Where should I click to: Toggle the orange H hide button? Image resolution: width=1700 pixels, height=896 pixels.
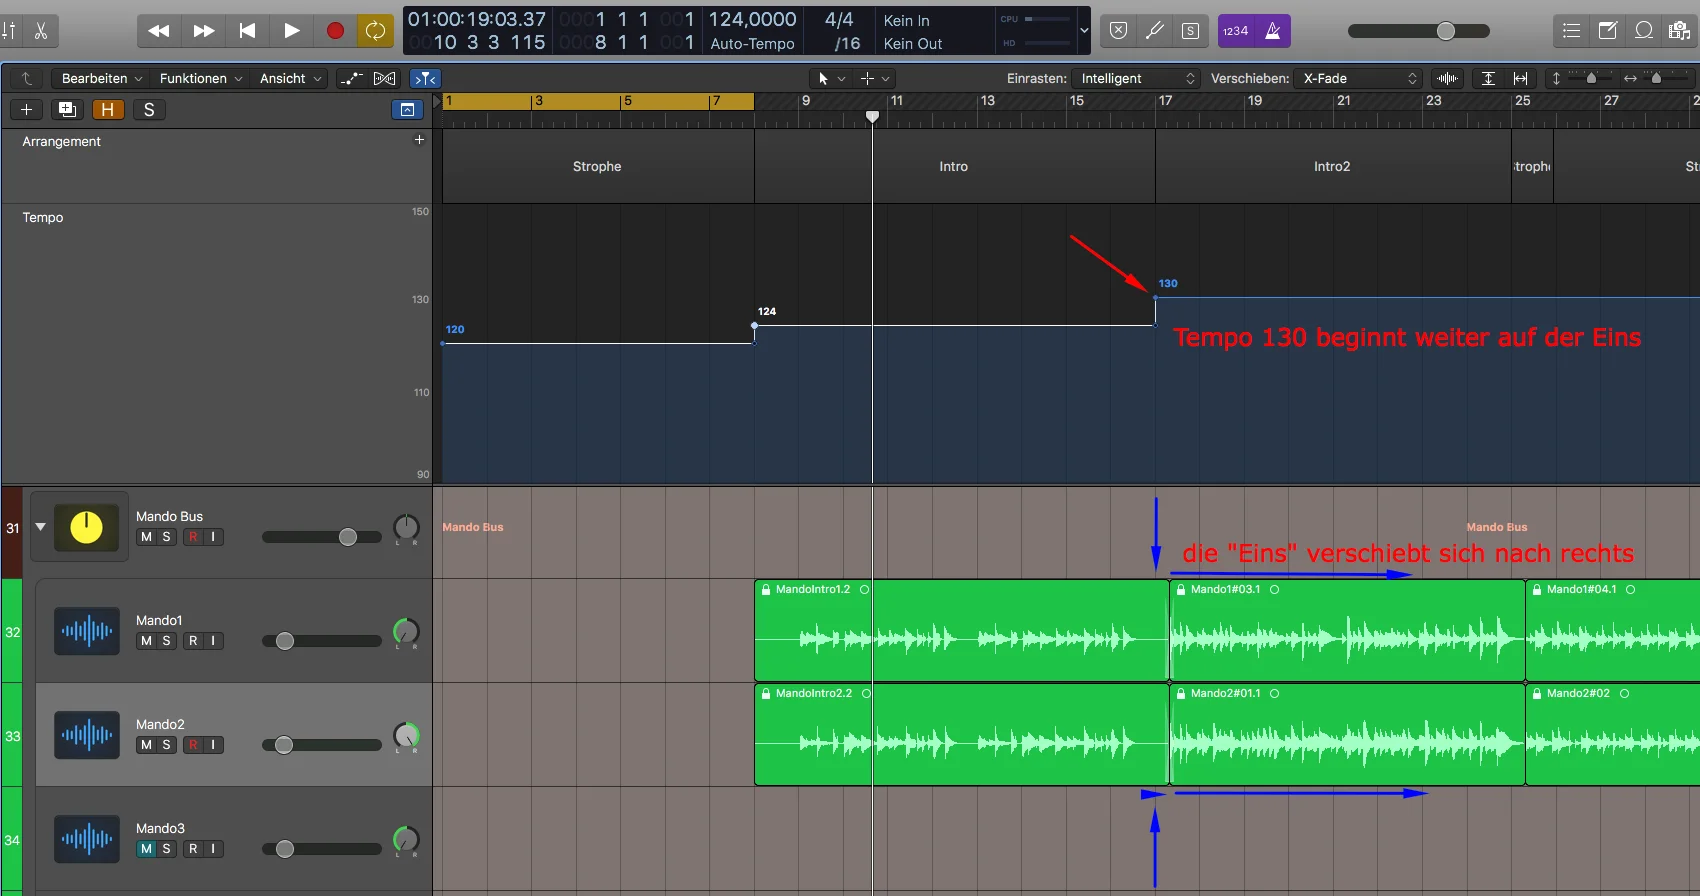click(108, 110)
